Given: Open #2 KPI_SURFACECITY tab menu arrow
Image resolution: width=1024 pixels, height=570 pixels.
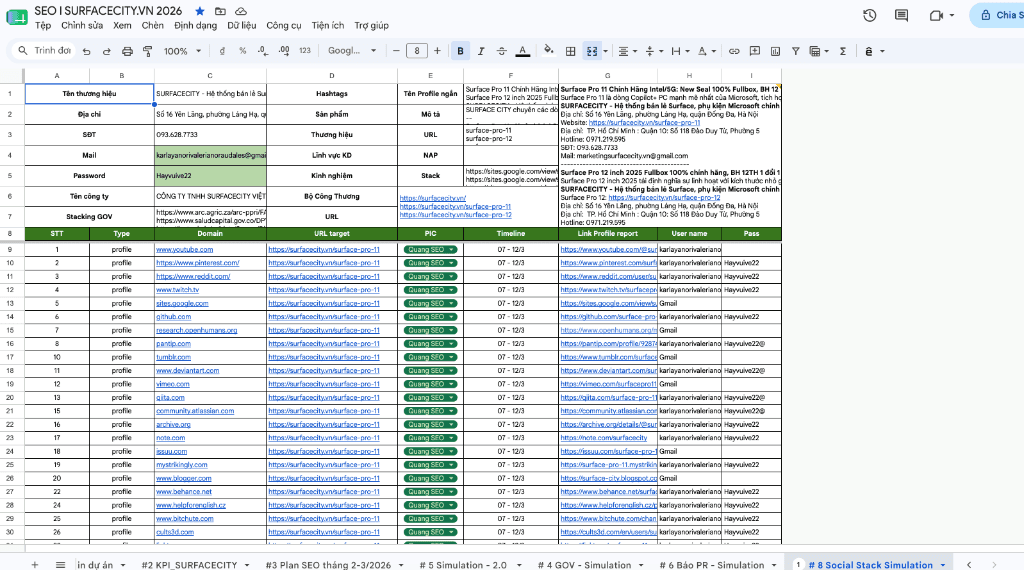Looking at the screenshot, I should (x=247, y=565).
